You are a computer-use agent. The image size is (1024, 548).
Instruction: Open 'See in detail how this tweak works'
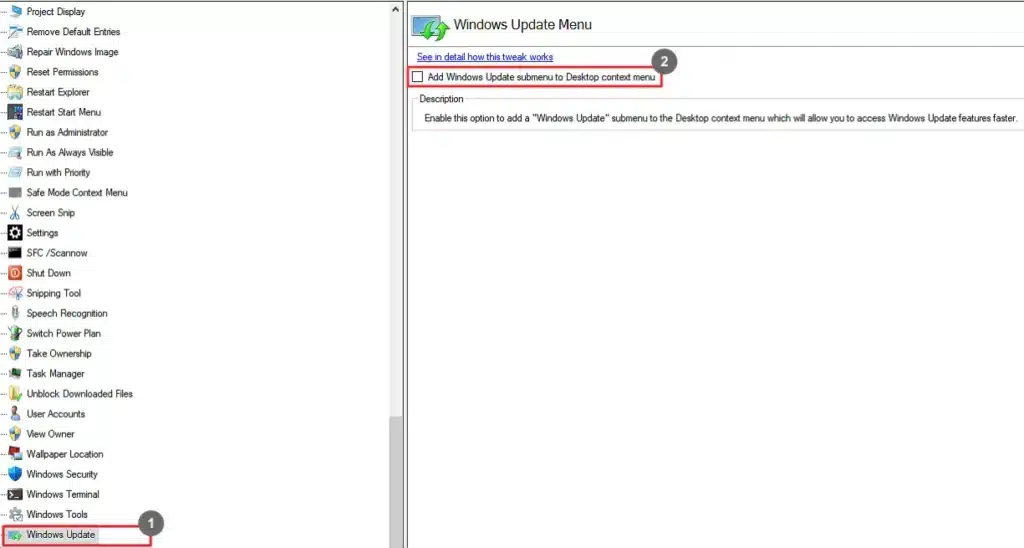tap(485, 57)
